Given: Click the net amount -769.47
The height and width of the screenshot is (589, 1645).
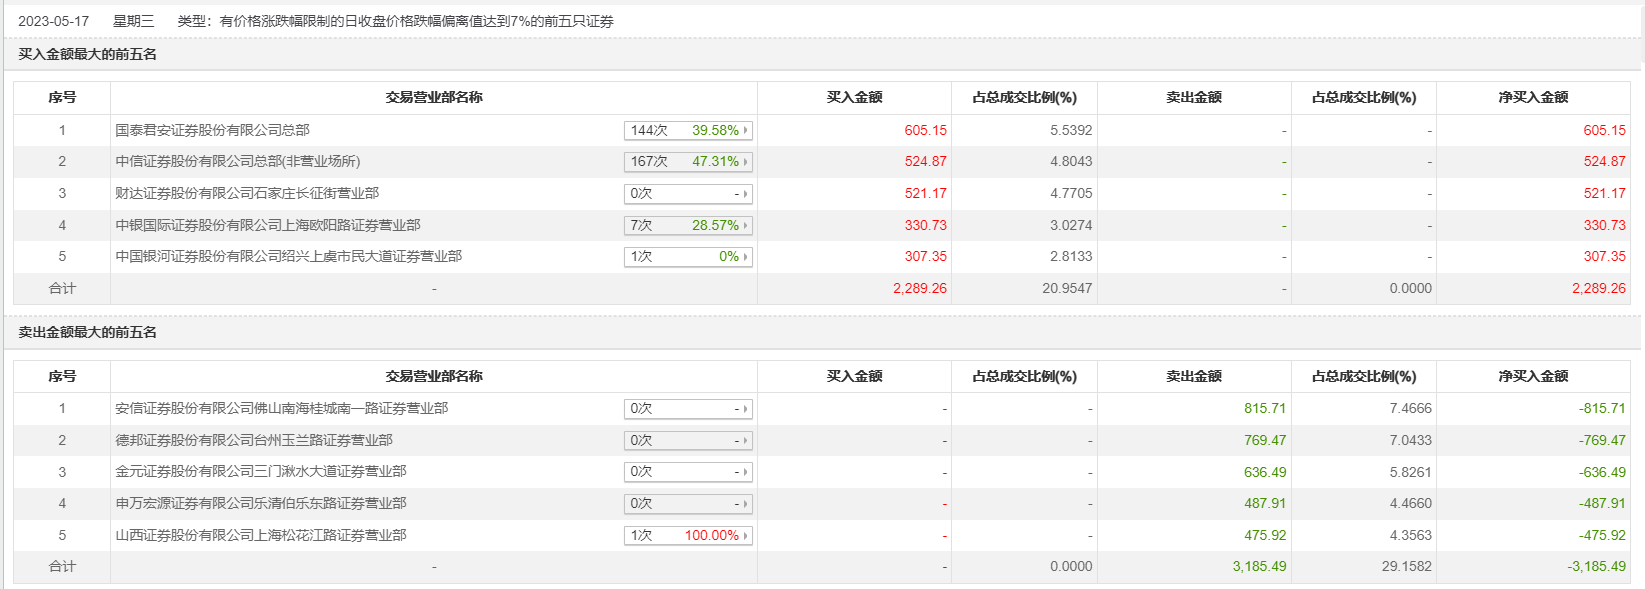Looking at the screenshot, I should click(x=1602, y=440).
